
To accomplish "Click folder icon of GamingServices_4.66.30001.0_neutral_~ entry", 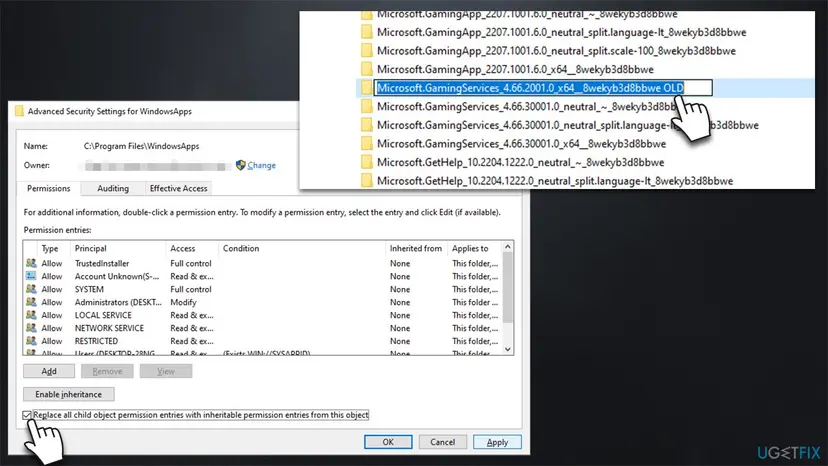I will click(x=366, y=106).
